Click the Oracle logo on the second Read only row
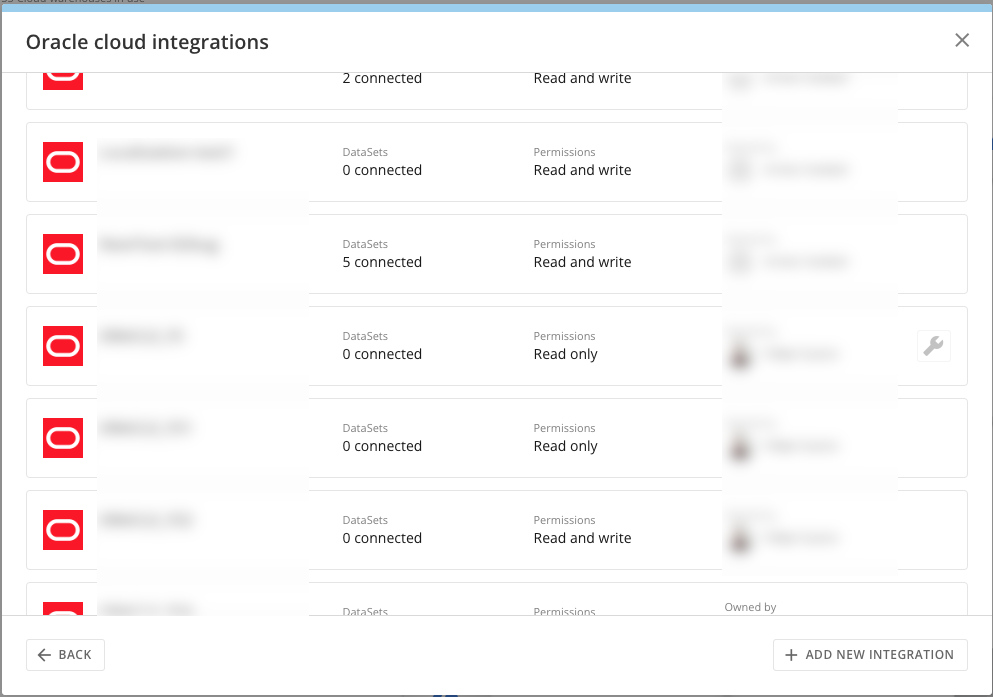The image size is (993, 697). point(62,438)
